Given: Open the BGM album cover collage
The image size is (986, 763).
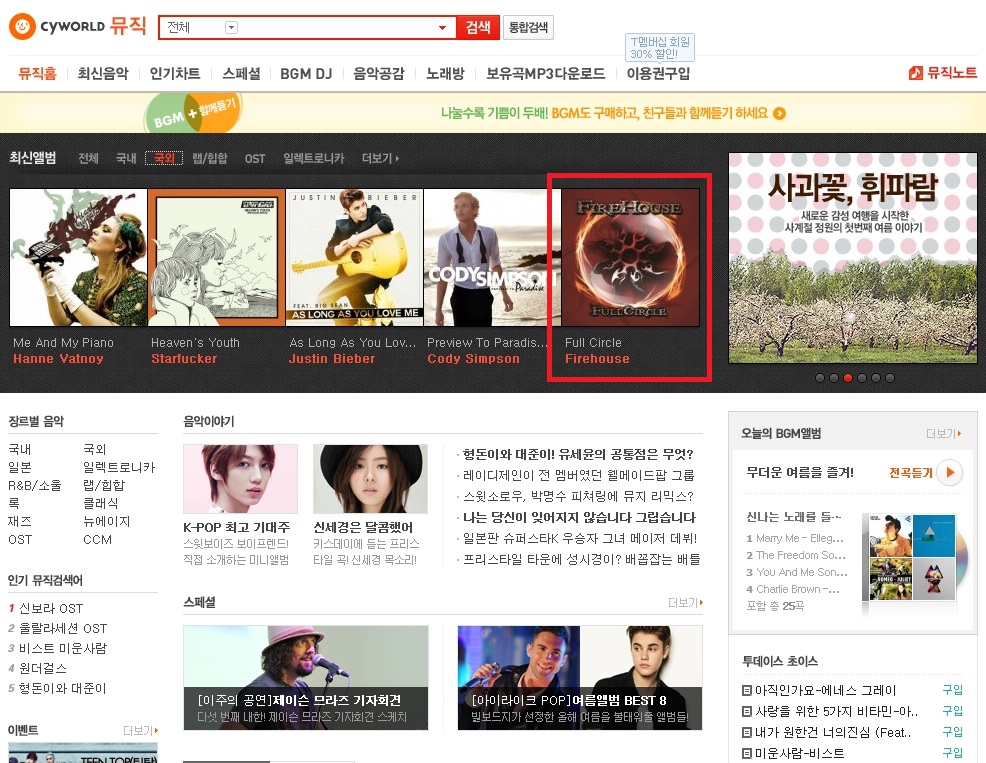Looking at the screenshot, I should 913,557.
